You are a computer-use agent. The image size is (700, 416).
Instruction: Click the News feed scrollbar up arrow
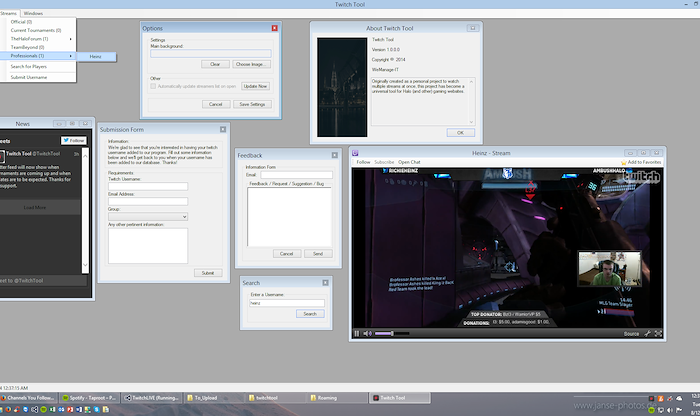pos(85,155)
